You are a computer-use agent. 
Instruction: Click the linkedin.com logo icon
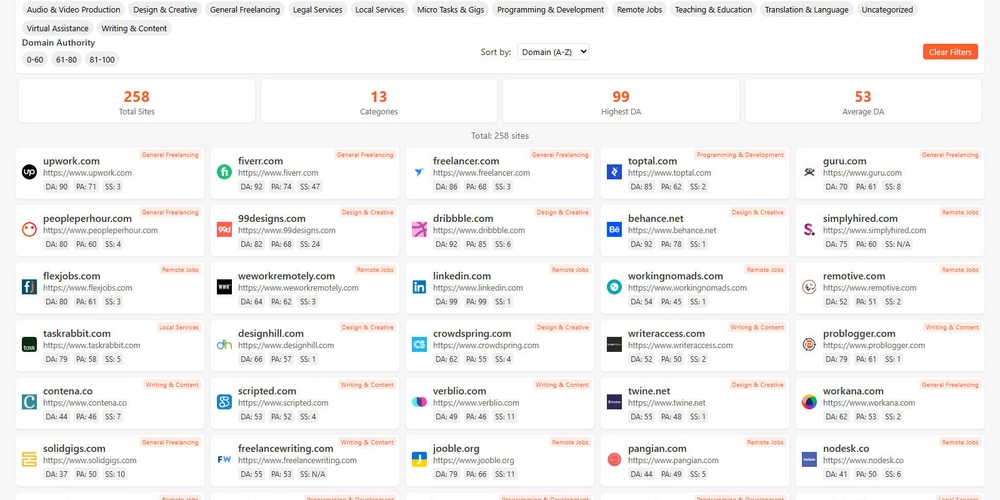point(419,287)
